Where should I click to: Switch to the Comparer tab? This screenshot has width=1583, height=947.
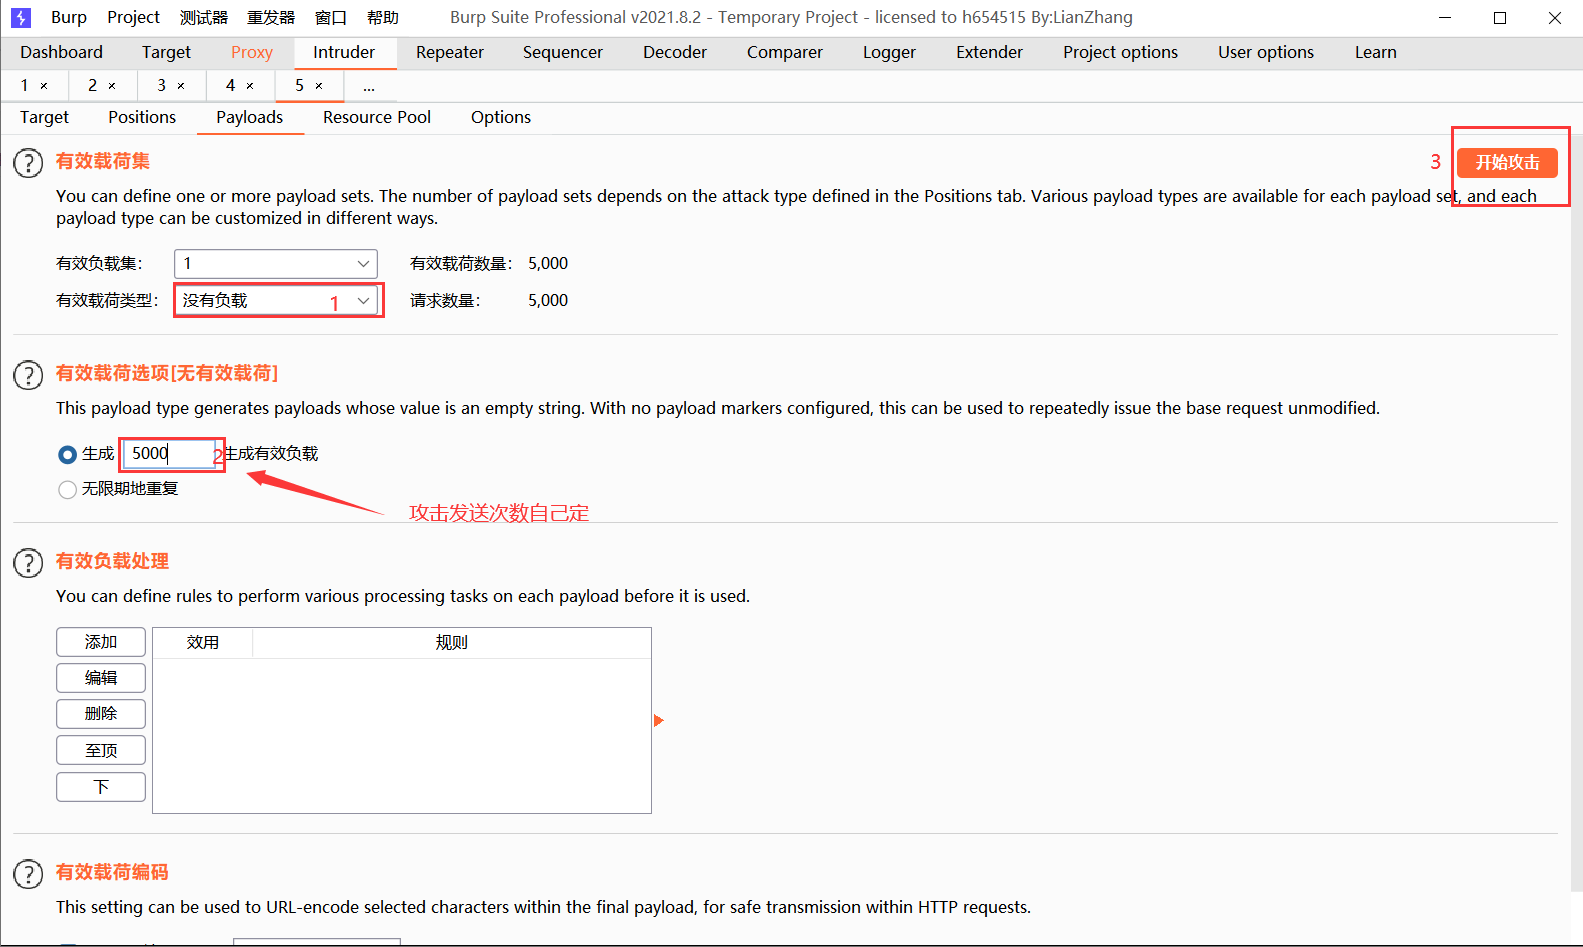[x=785, y=52]
